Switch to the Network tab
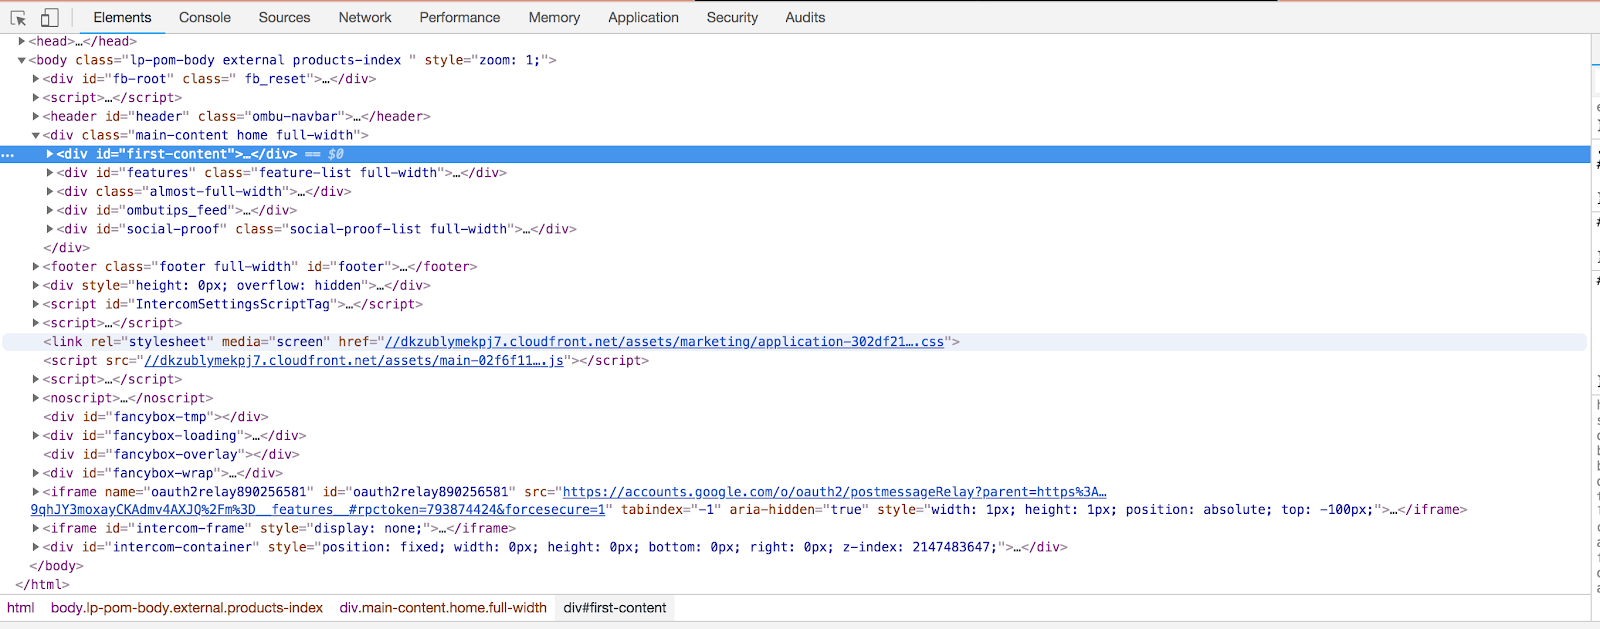Viewport: 1600px width, 629px height. tap(365, 18)
